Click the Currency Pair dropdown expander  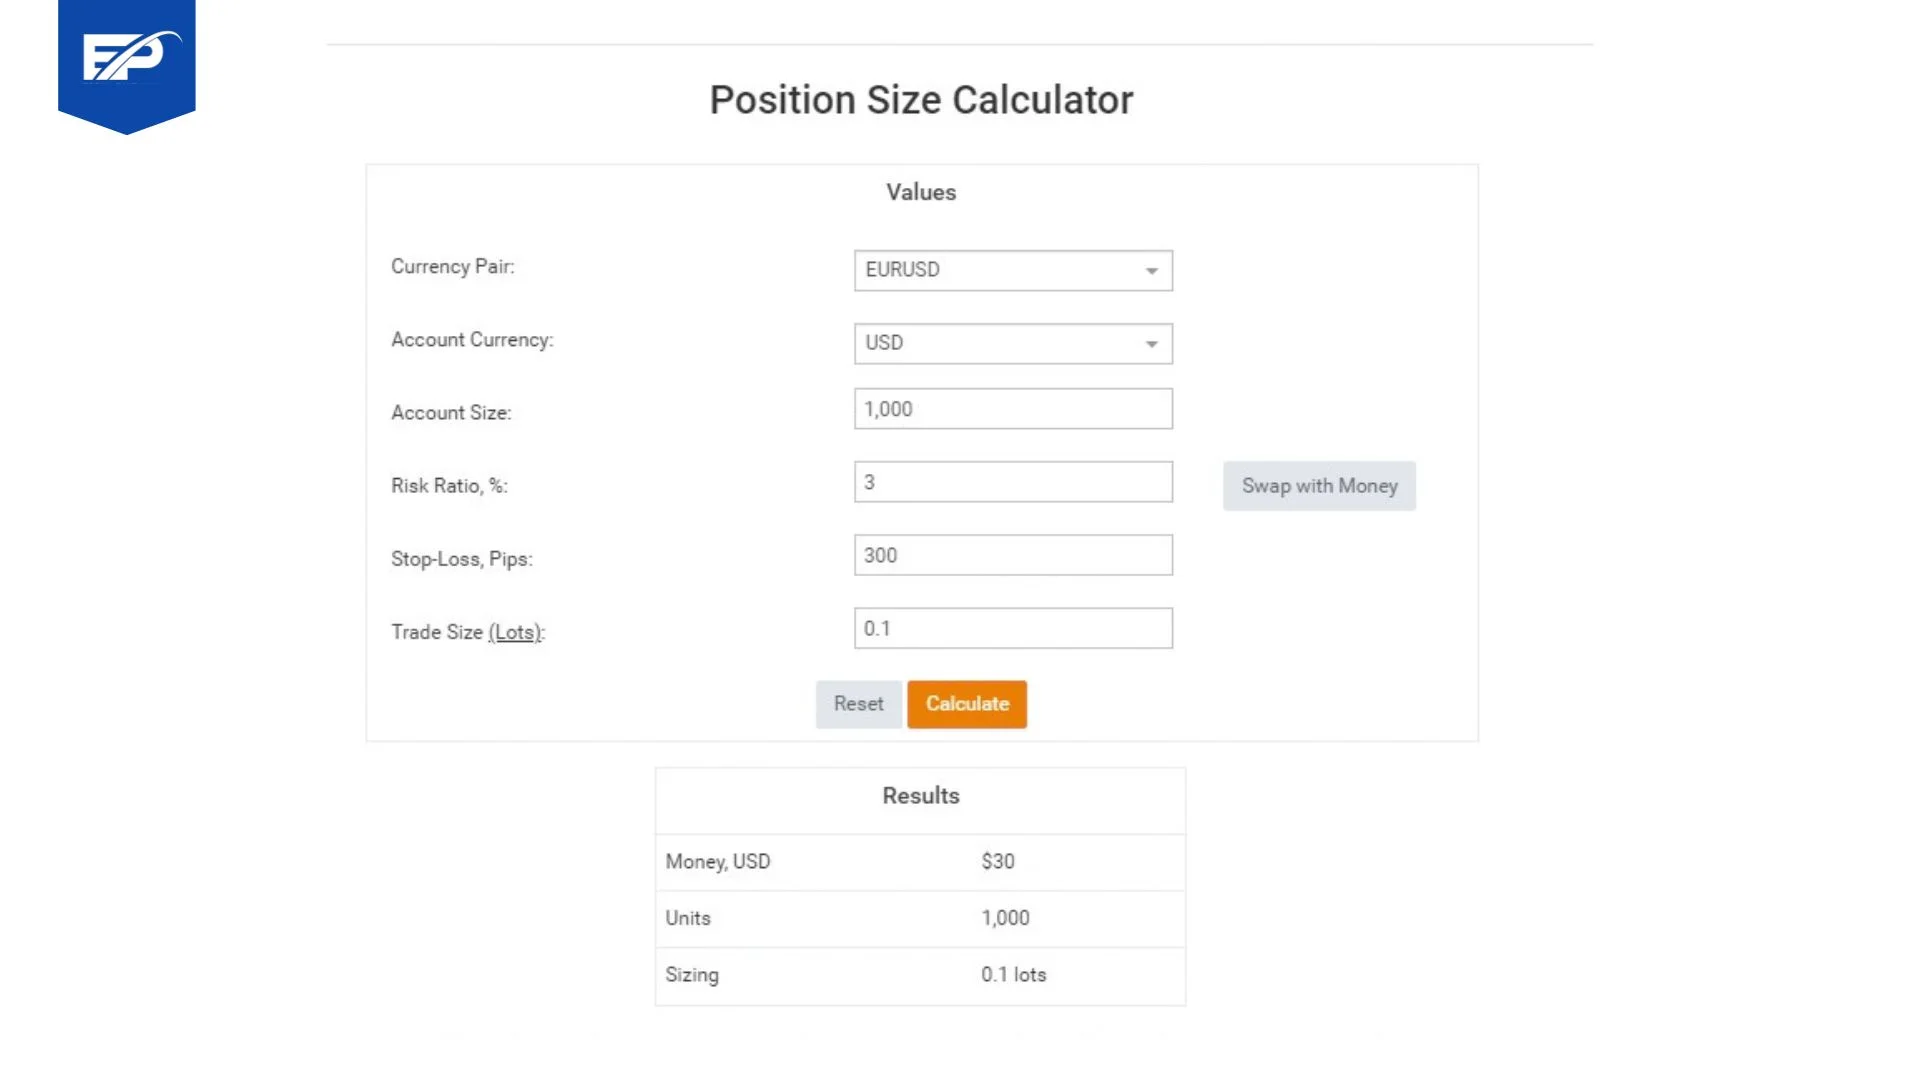tap(1151, 270)
